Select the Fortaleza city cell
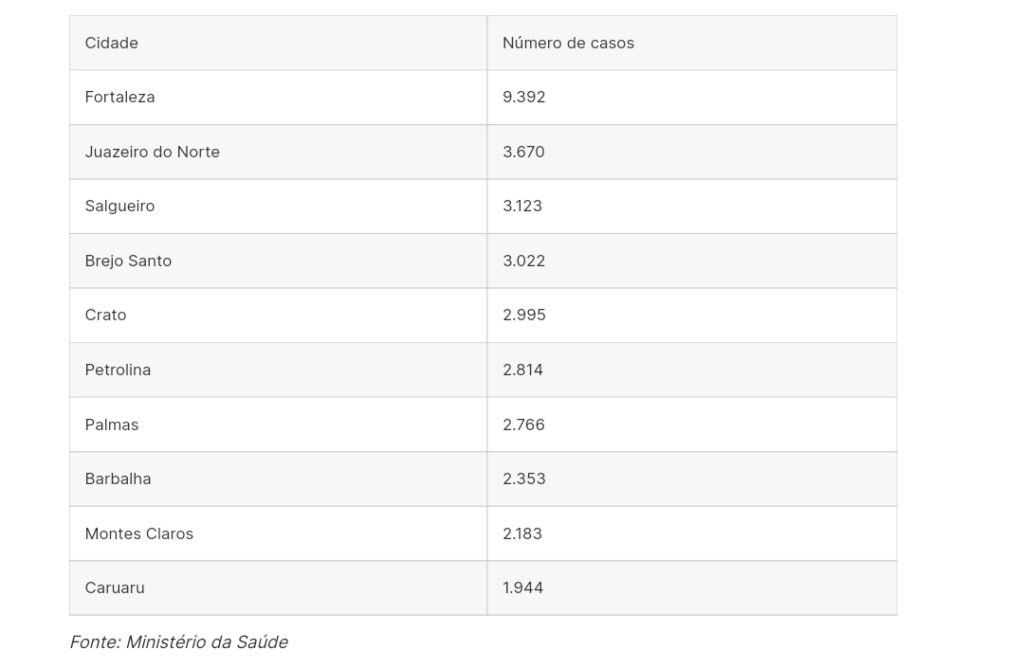 click(x=120, y=97)
